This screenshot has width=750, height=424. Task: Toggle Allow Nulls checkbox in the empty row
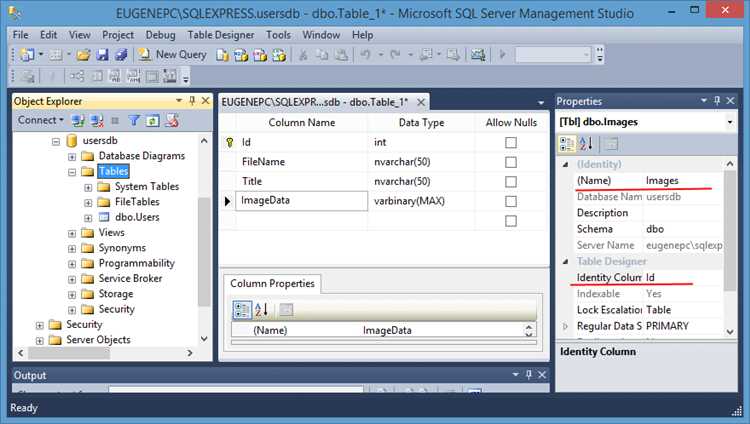[511, 221]
